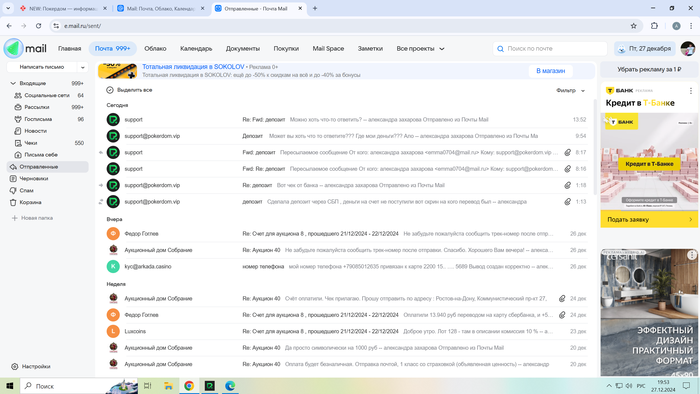Open the browser tab search dropdown
The width and height of the screenshot is (700, 394).
pos(8,8)
